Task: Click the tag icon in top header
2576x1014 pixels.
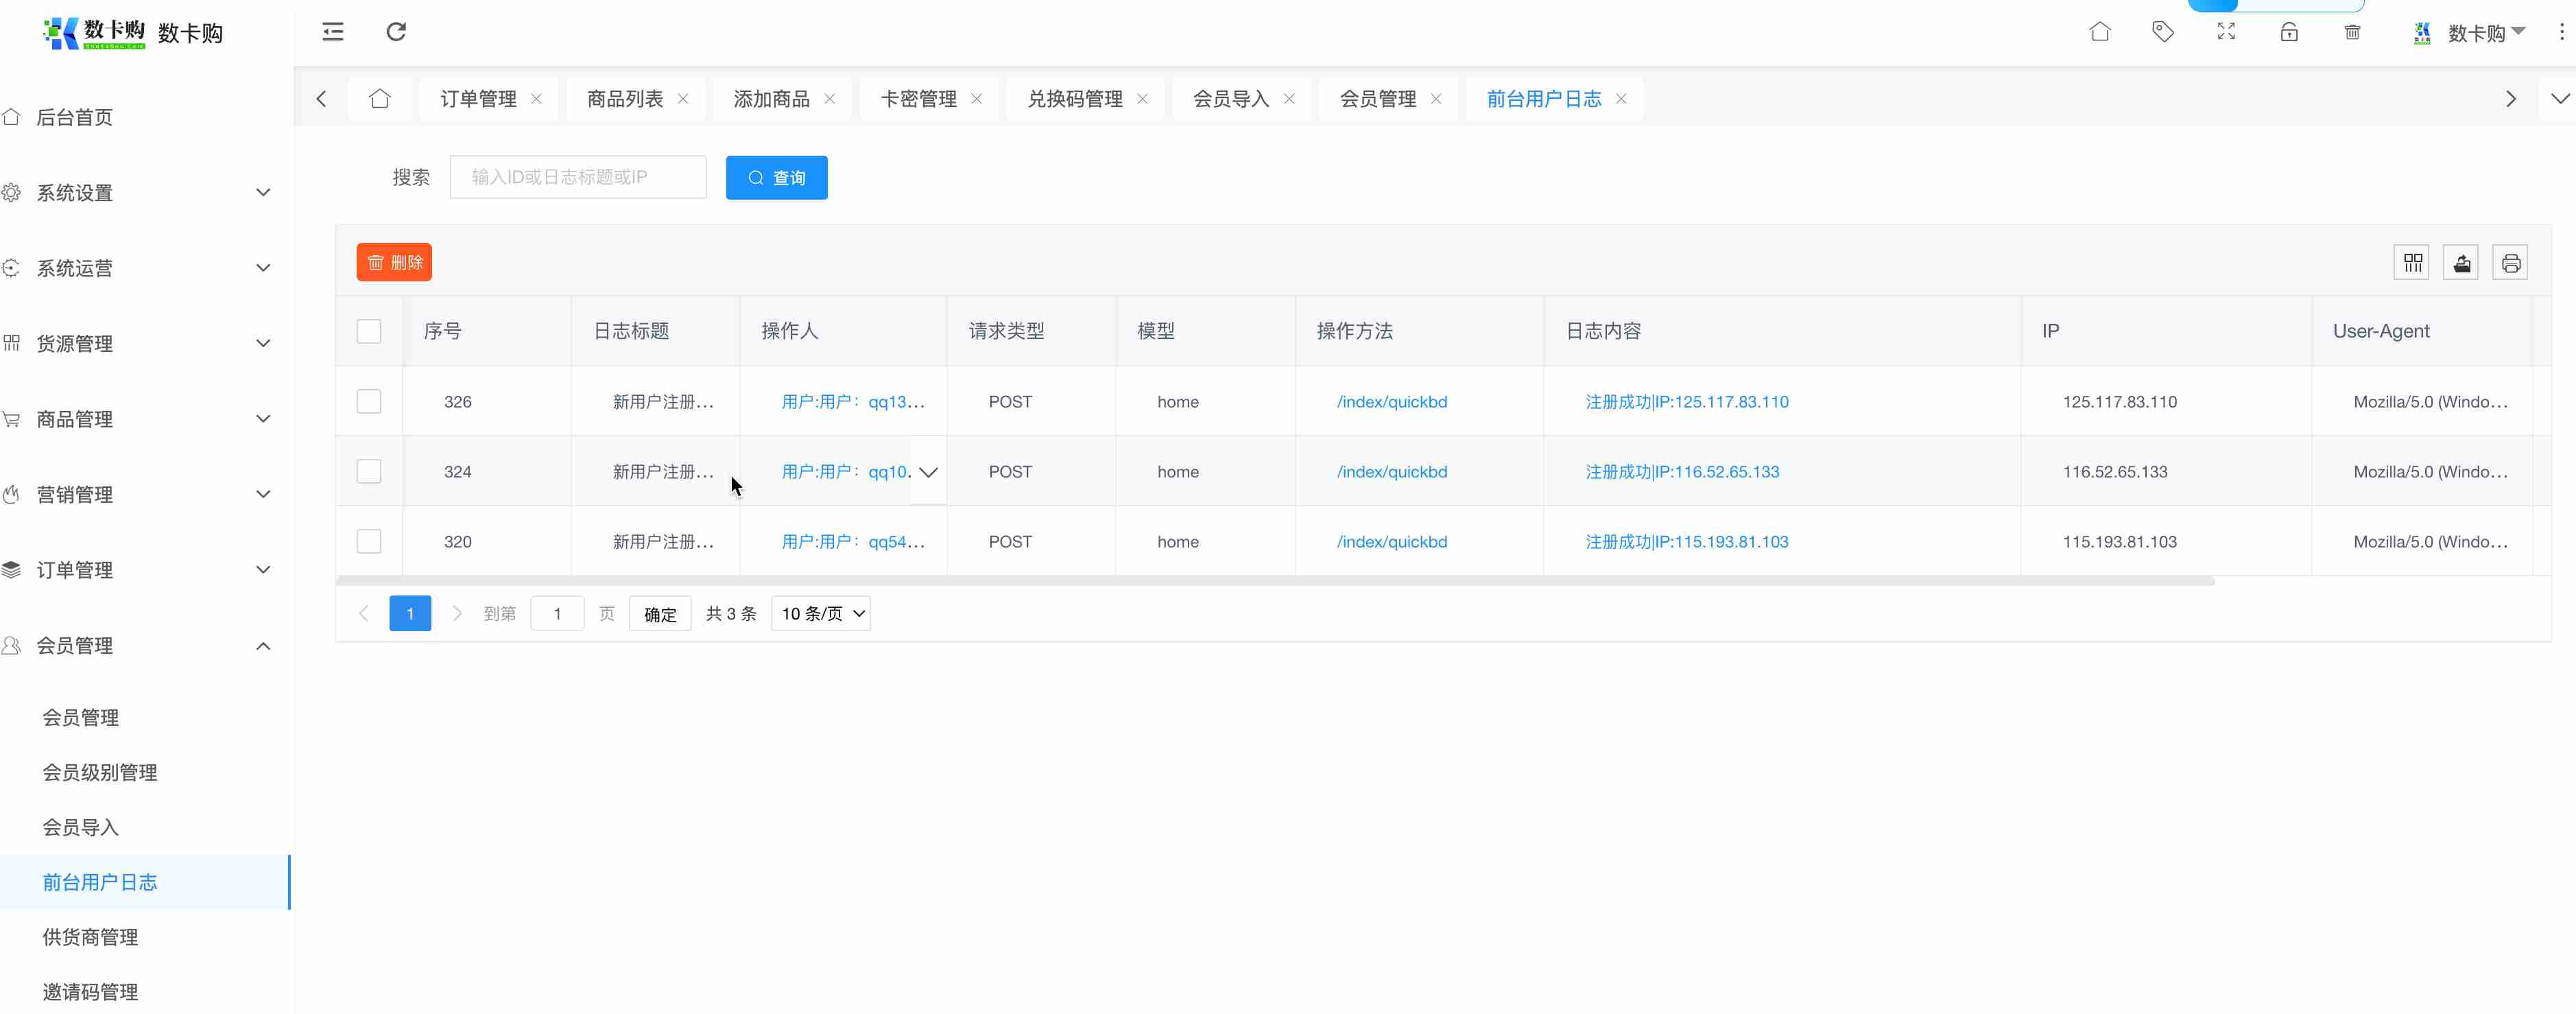Action: coord(2162,32)
